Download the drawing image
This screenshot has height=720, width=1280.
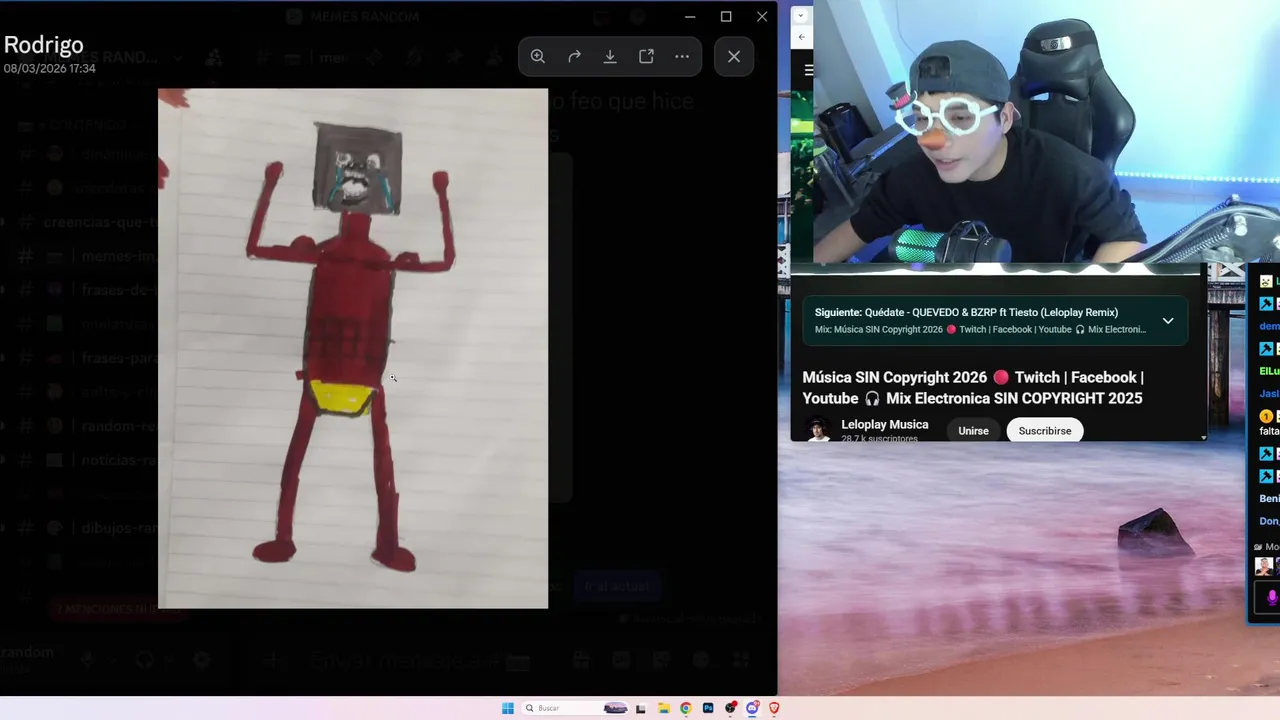(610, 56)
